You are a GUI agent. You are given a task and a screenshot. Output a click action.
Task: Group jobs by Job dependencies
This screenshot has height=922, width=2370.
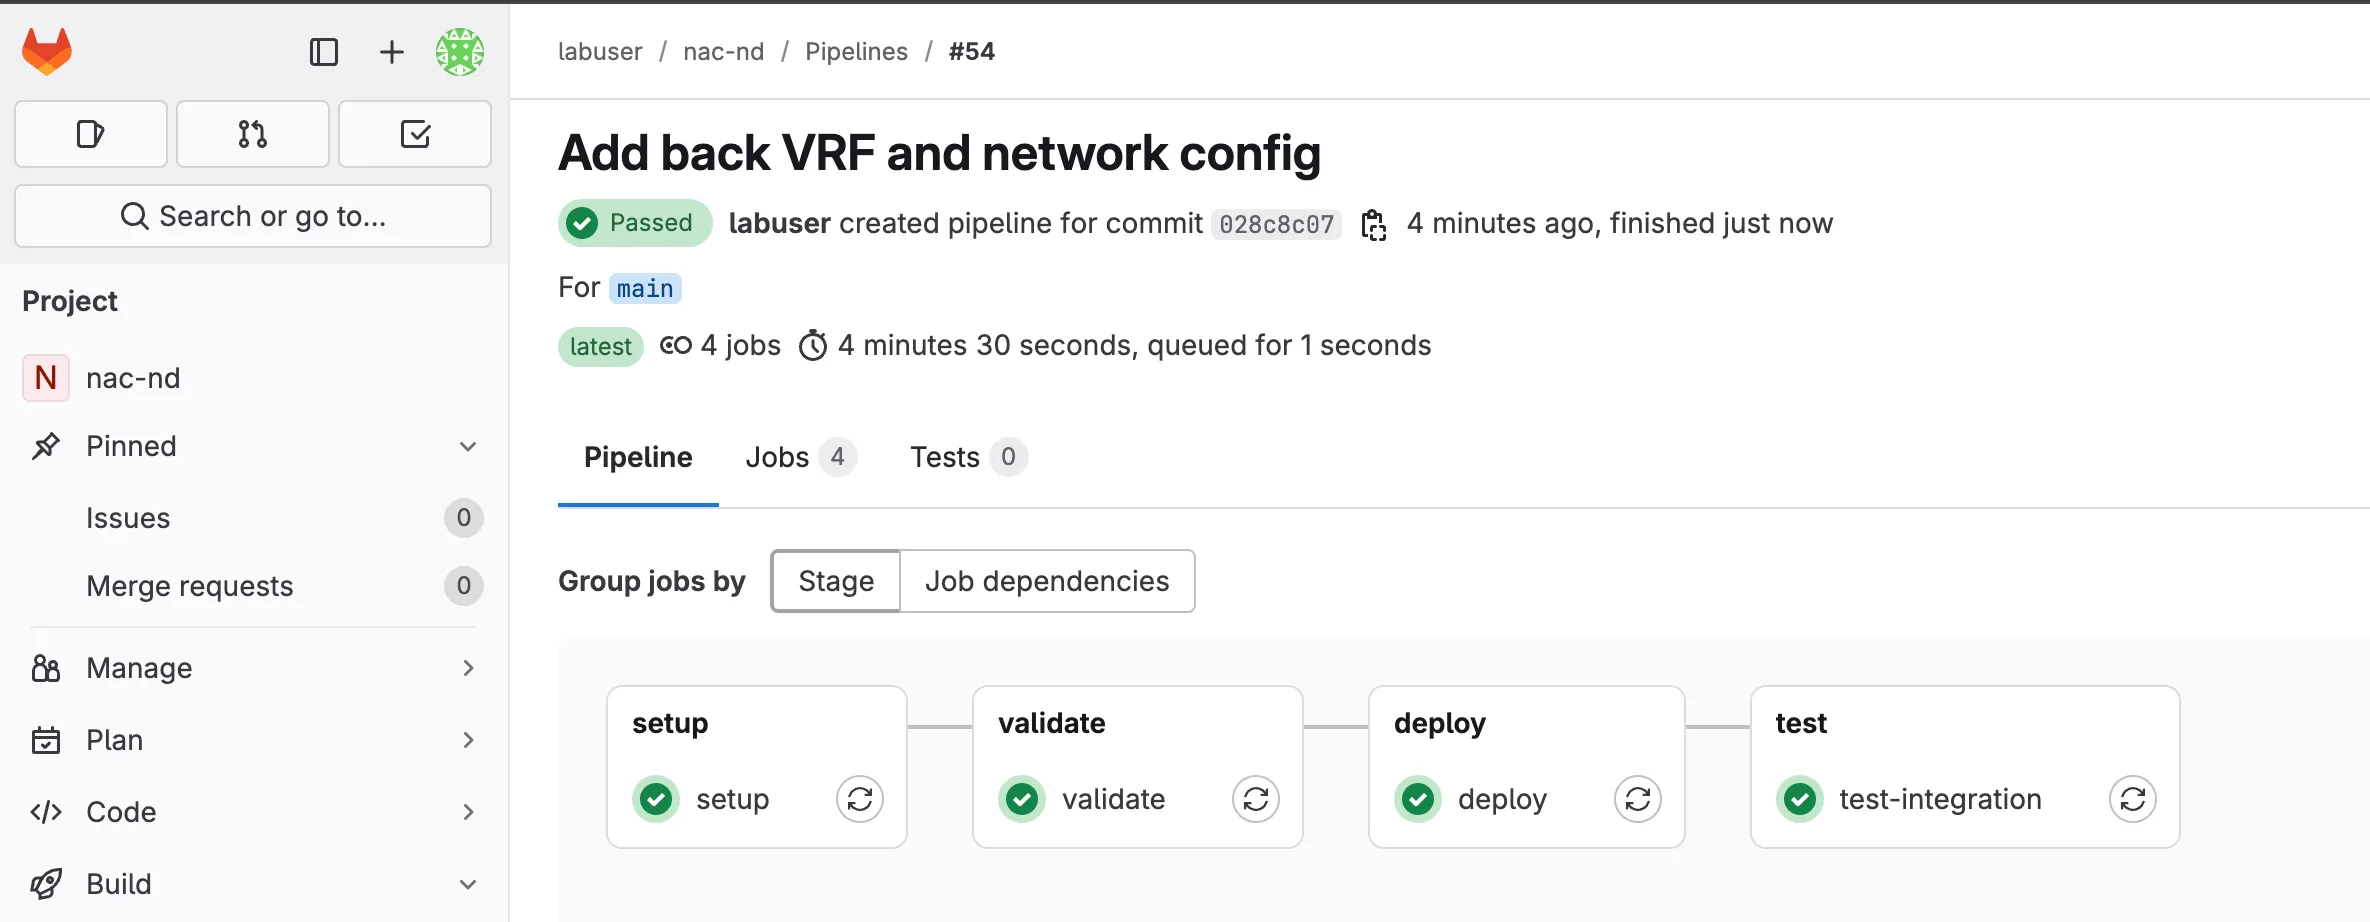[1047, 581]
